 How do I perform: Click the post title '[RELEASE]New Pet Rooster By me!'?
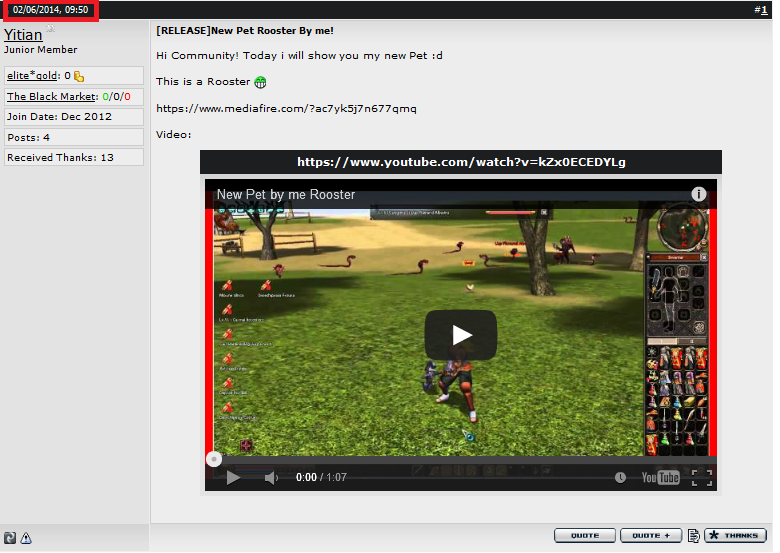point(245,30)
